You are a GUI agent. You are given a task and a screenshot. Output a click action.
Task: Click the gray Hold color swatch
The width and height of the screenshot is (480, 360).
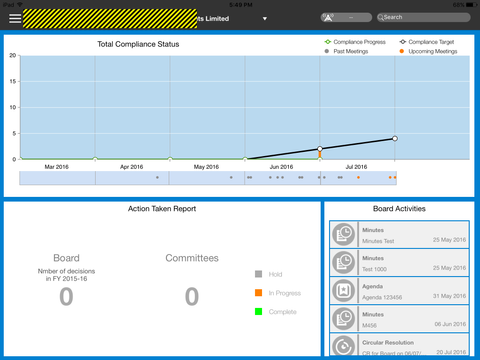[x=258, y=274]
